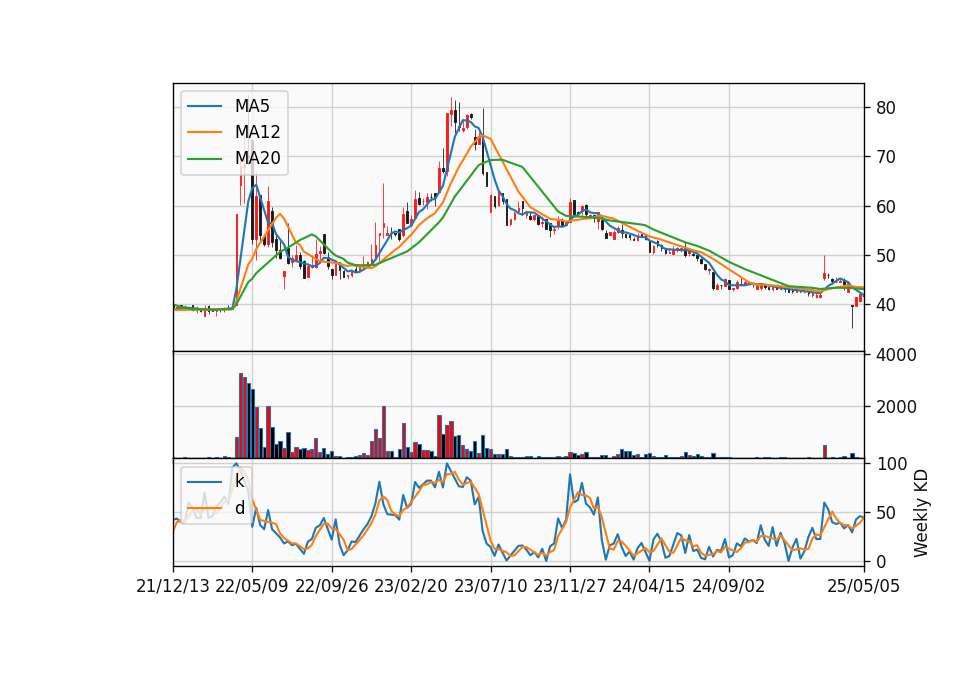Screen dimensions: 960x690
Task: Click the 23/11/27 date tick label
Action: [570, 587]
